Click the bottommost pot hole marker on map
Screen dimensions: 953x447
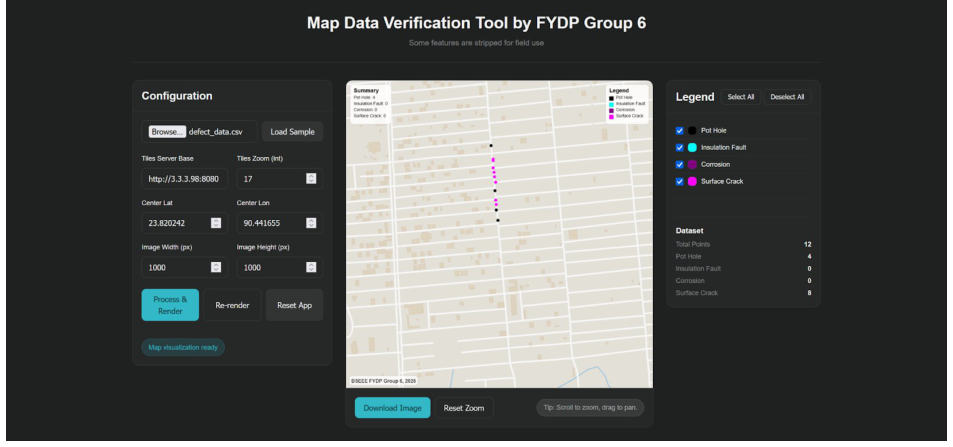click(498, 220)
